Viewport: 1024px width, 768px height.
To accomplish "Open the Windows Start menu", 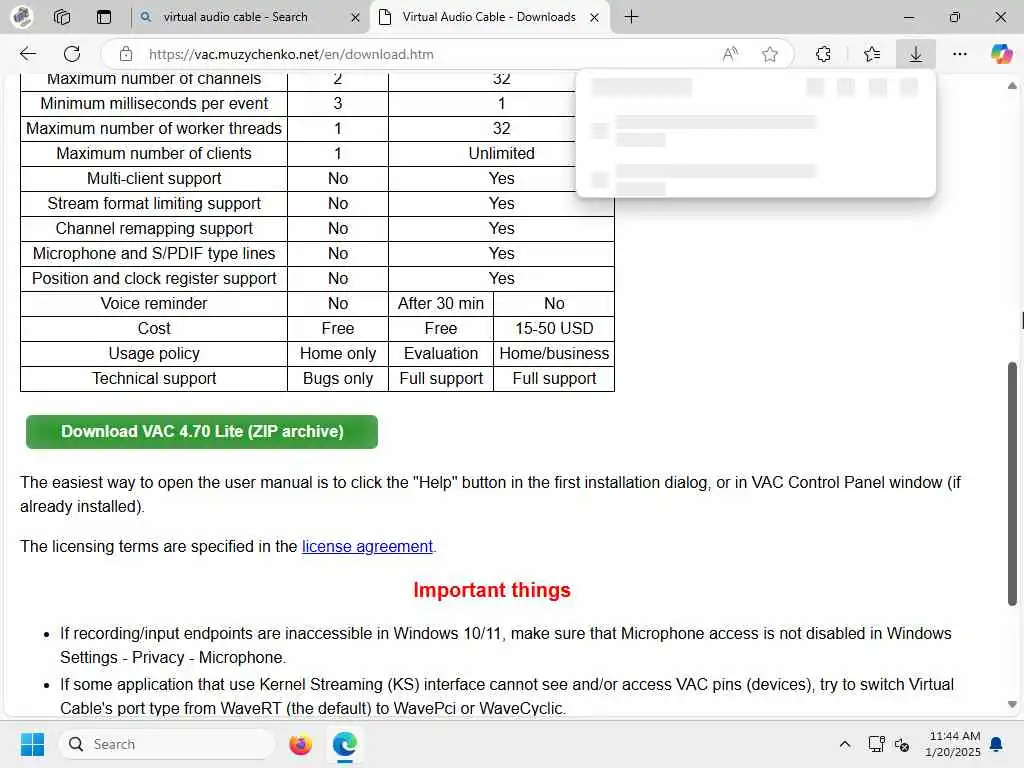I will pyautogui.click(x=32, y=744).
